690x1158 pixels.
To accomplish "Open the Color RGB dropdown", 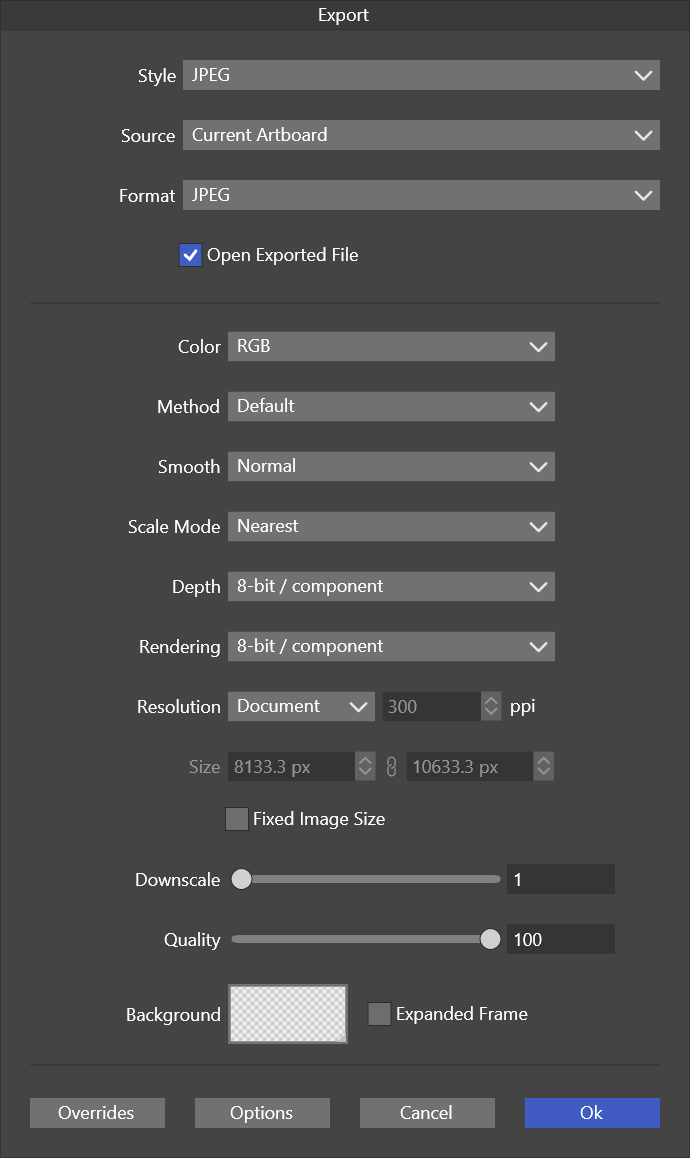I will (x=391, y=346).
